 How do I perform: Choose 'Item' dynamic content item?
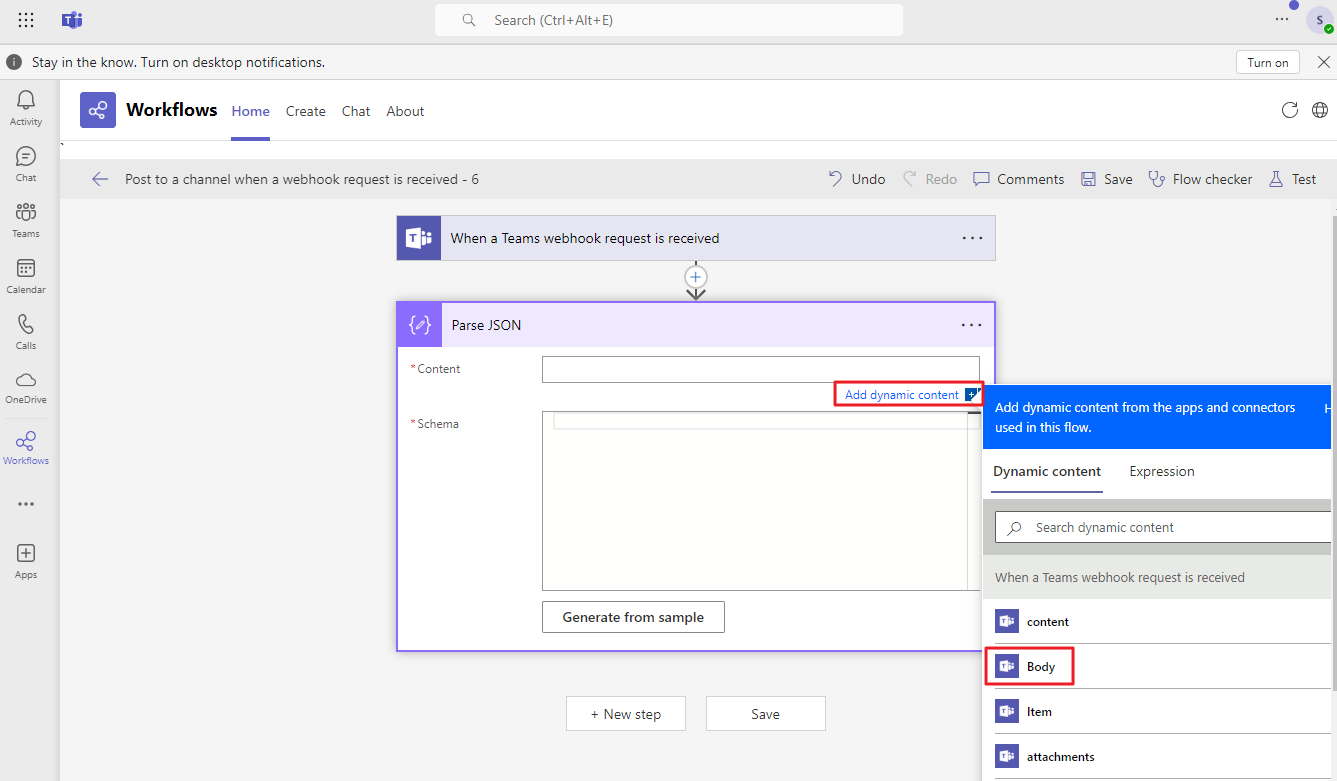tap(1157, 712)
